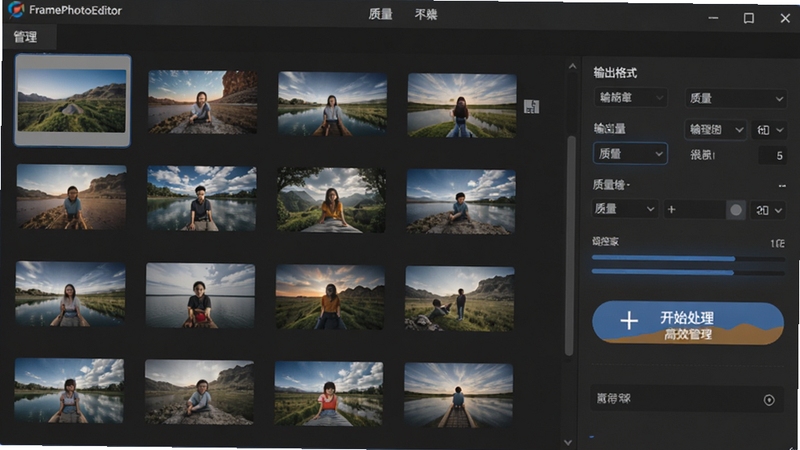Image resolution: width=800 pixels, height=450 pixels.
Task: Adjust the lower blue slider bar
Action: pyautogui.click(x=688, y=272)
